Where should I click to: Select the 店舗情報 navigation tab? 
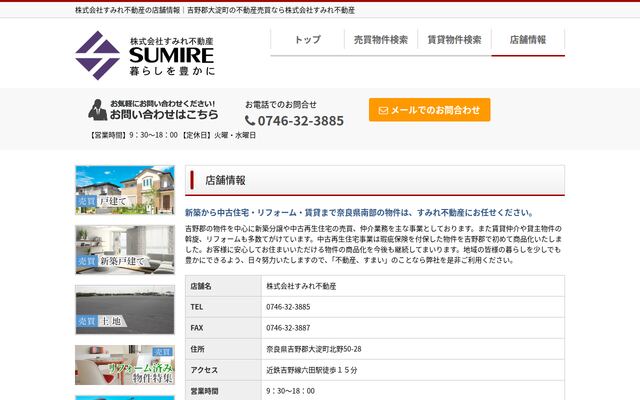[x=528, y=40]
